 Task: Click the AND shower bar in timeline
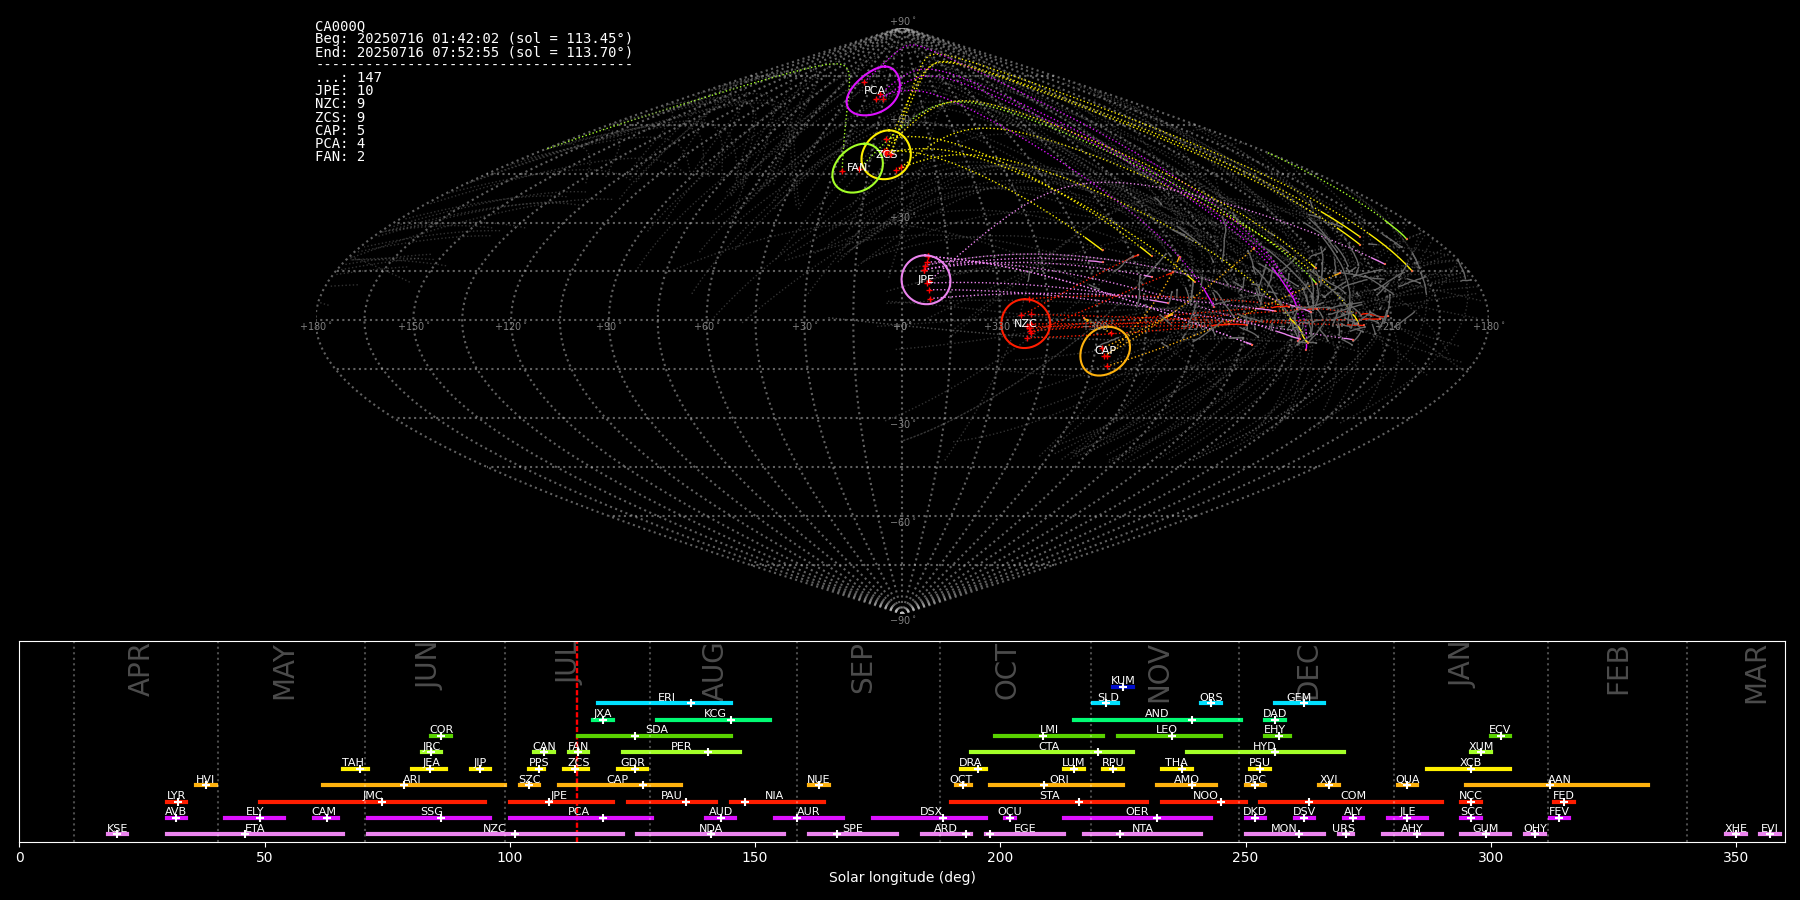tap(1157, 719)
